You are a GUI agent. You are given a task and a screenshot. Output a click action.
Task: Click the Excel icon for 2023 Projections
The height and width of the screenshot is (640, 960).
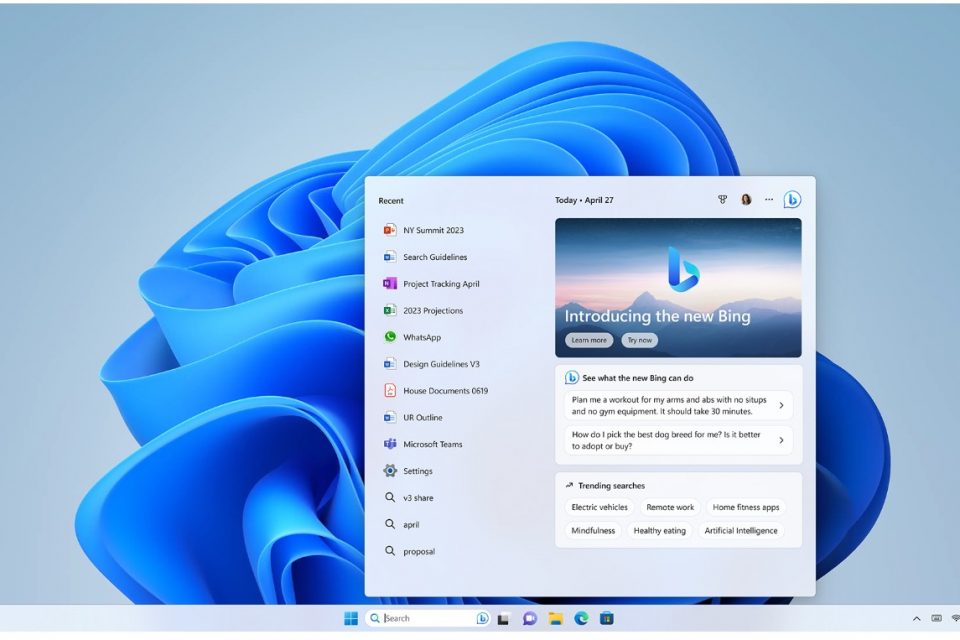390,311
